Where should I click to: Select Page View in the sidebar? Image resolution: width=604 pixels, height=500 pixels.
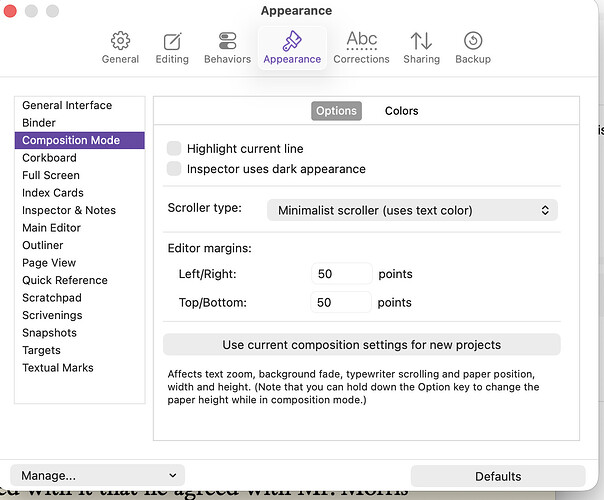pos(80,263)
